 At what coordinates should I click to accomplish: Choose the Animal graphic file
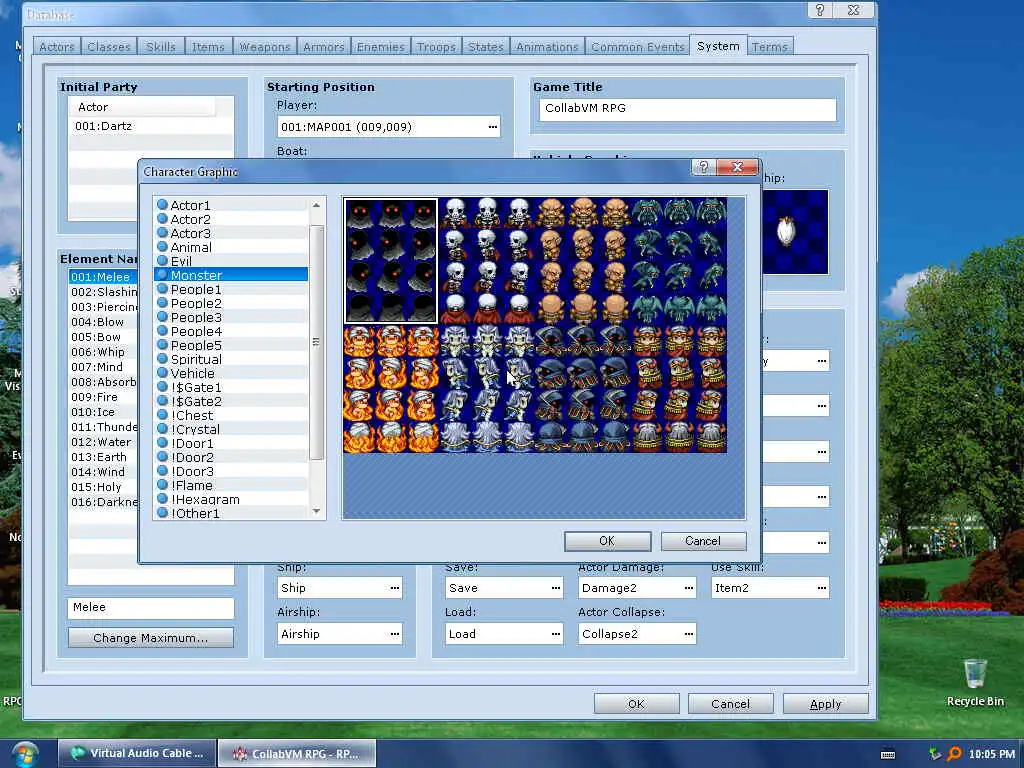pyautogui.click(x=231, y=248)
